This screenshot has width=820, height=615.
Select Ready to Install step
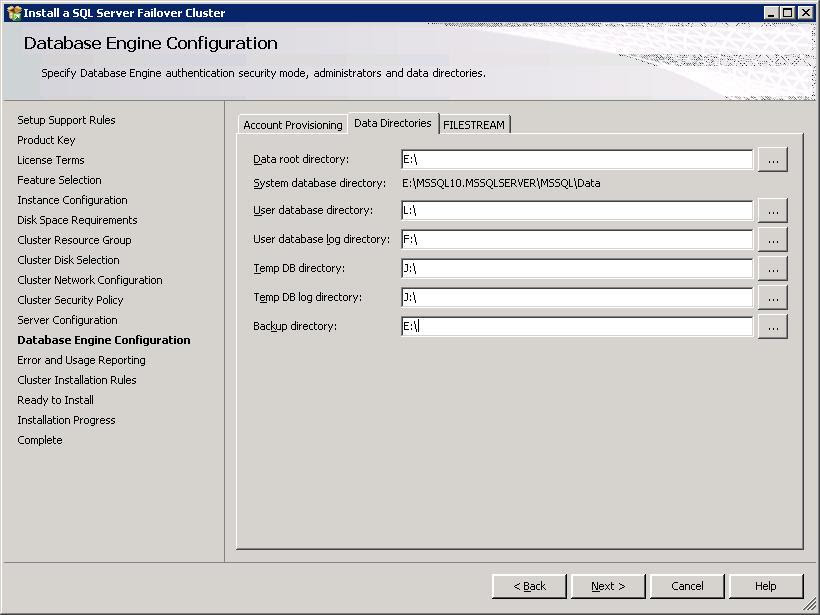click(x=55, y=400)
